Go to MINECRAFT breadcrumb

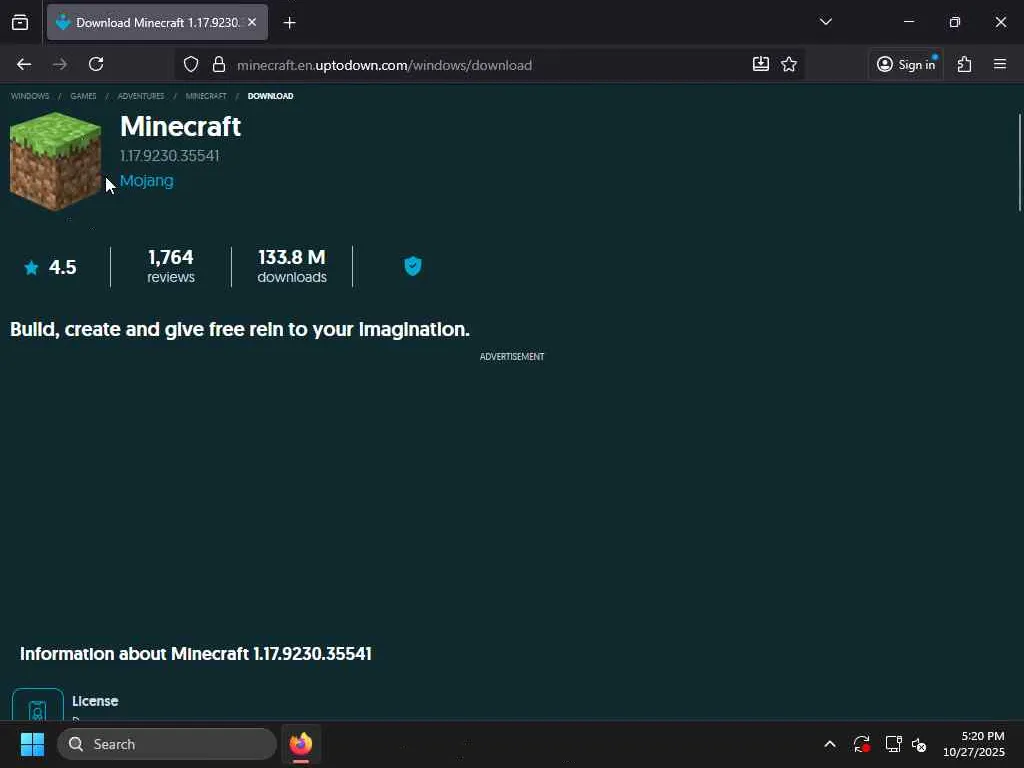click(206, 96)
